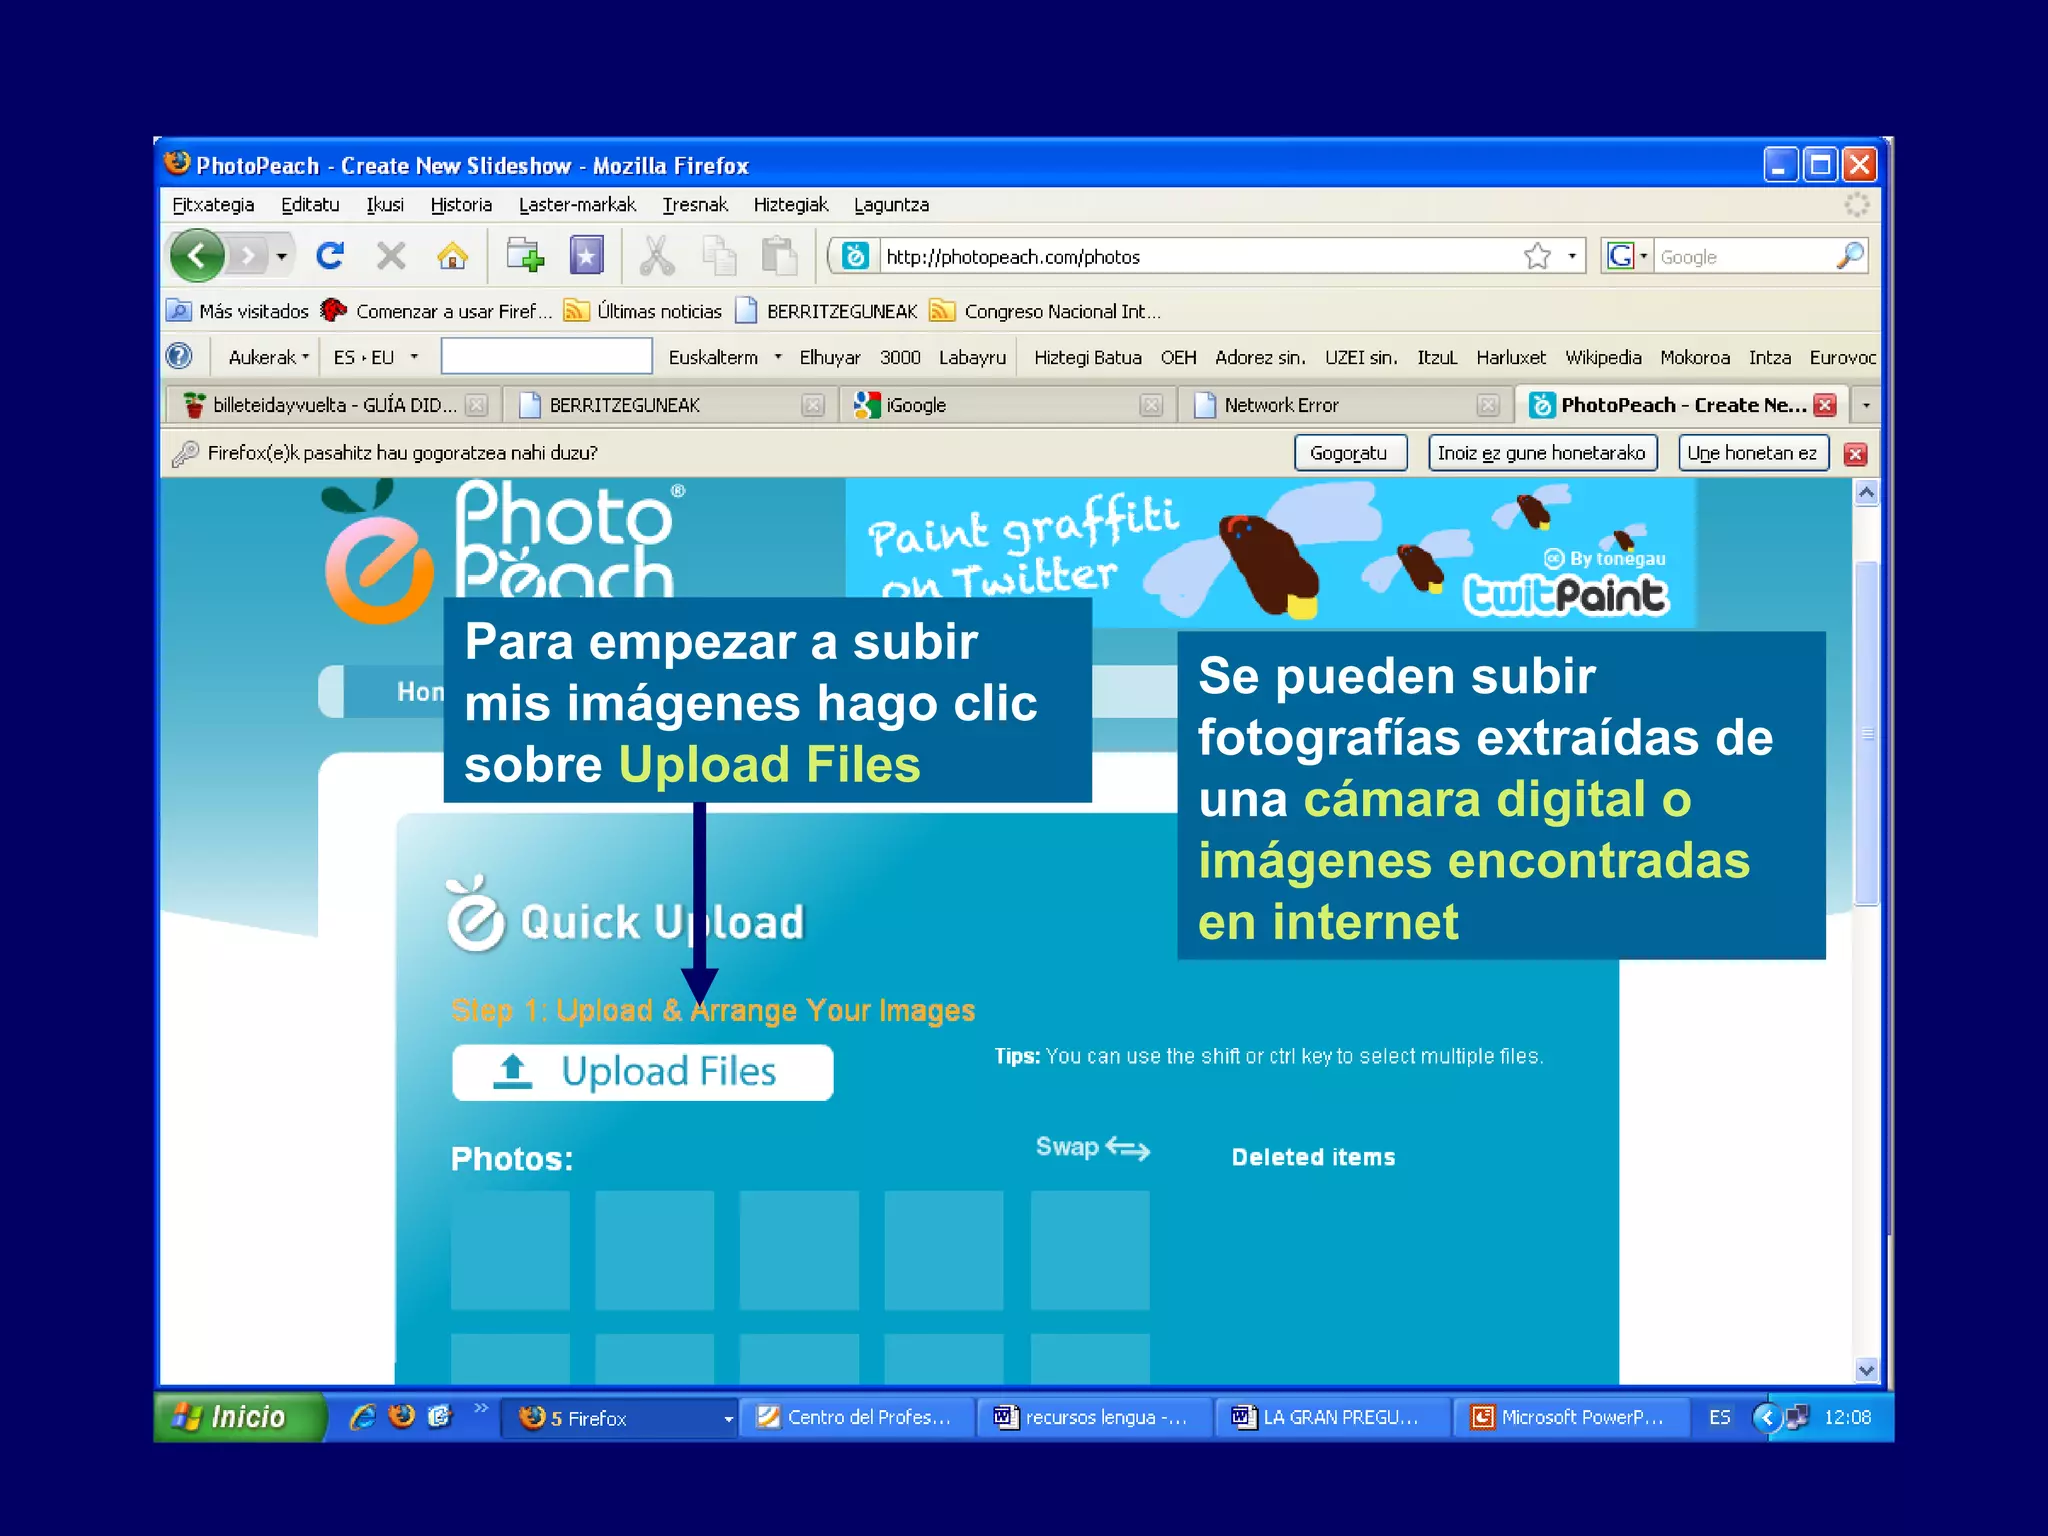Screen dimensions: 2048x1536
Task: Open the Laster-markak menu
Action: point(577,205)
